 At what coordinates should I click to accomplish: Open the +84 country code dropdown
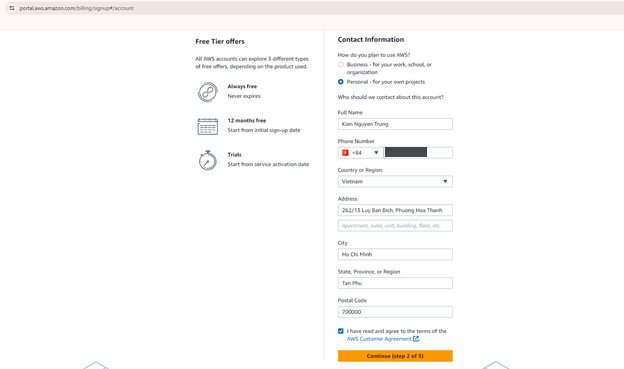(x=361, y=152)
